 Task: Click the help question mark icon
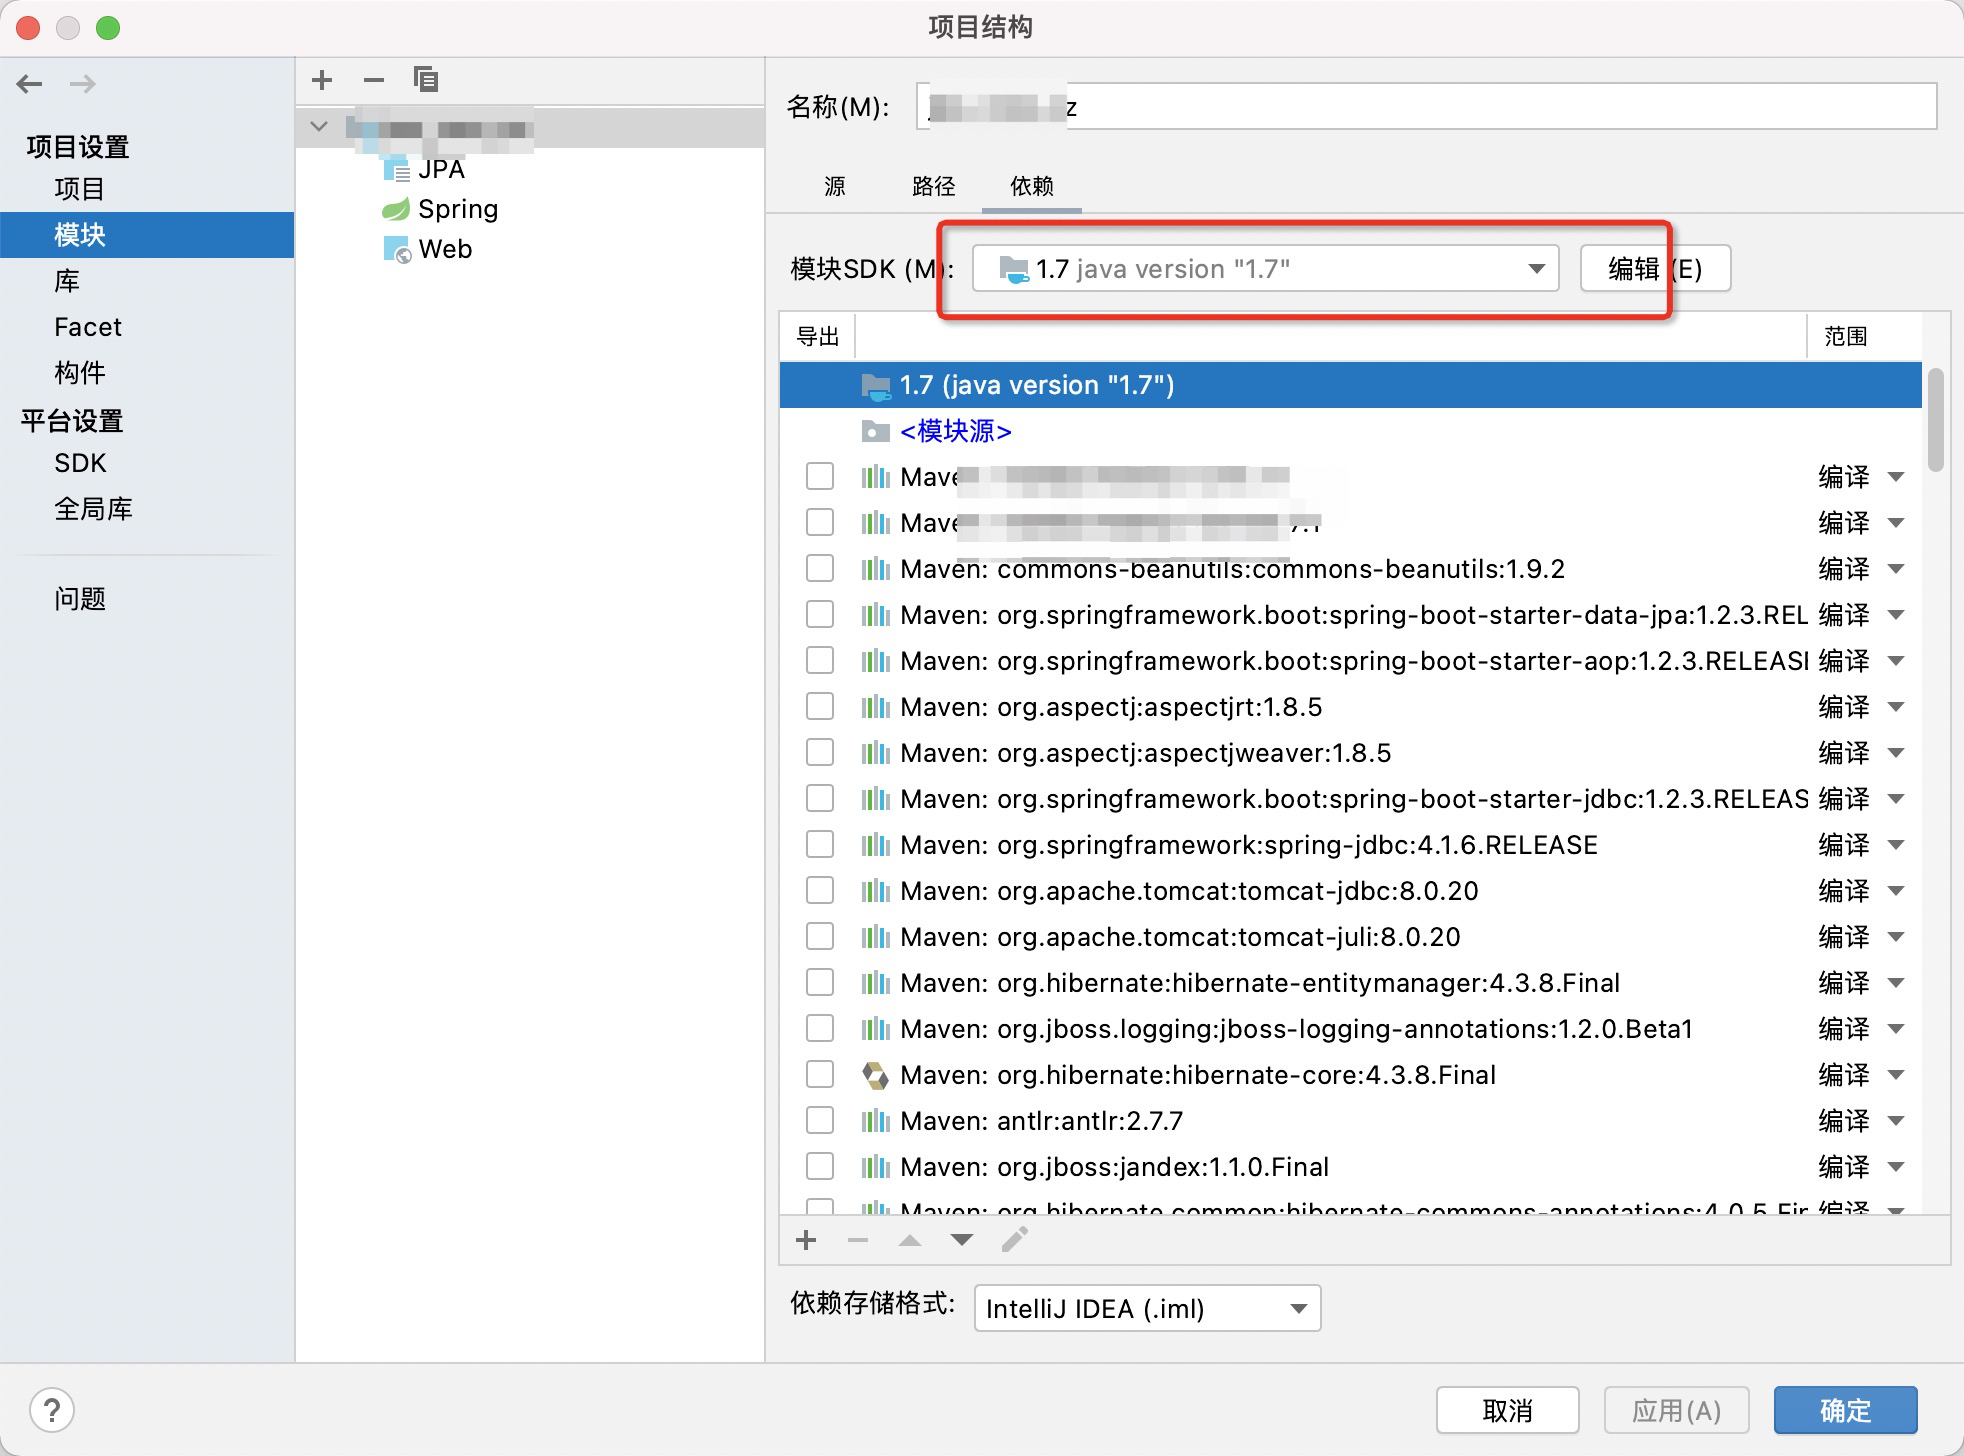point(52,1410)
